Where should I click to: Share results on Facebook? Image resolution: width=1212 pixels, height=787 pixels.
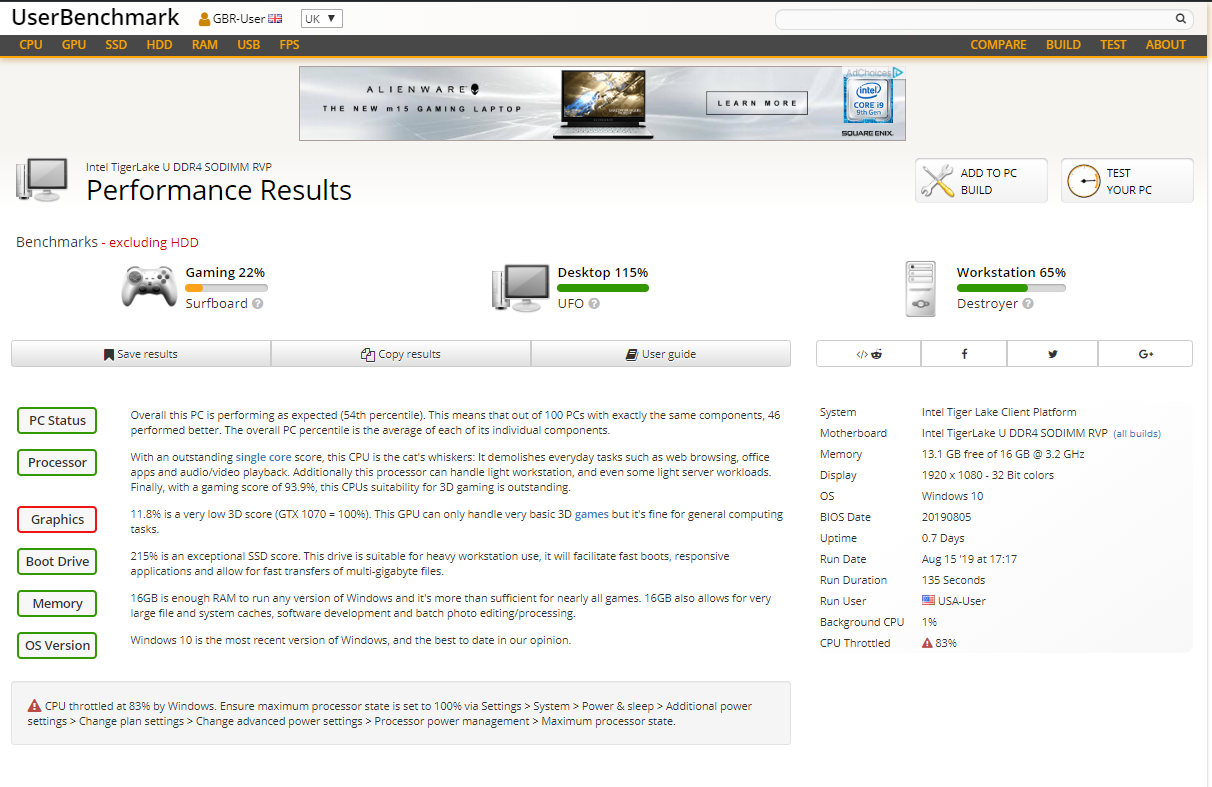coord(964,354)
